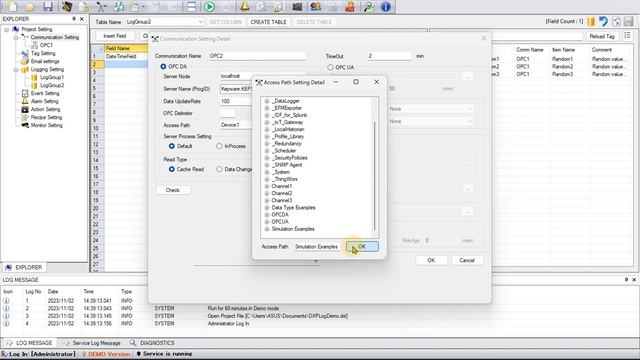This screenshot has width=640, height=360.
Task: Collapse the Logging Setting tree node
Action: point(16,69)
